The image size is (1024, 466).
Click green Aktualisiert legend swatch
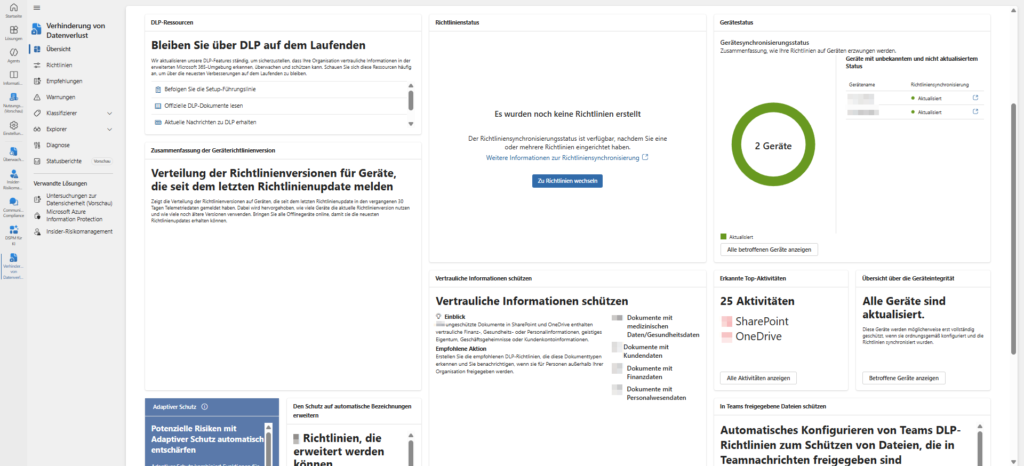point(723,237)
